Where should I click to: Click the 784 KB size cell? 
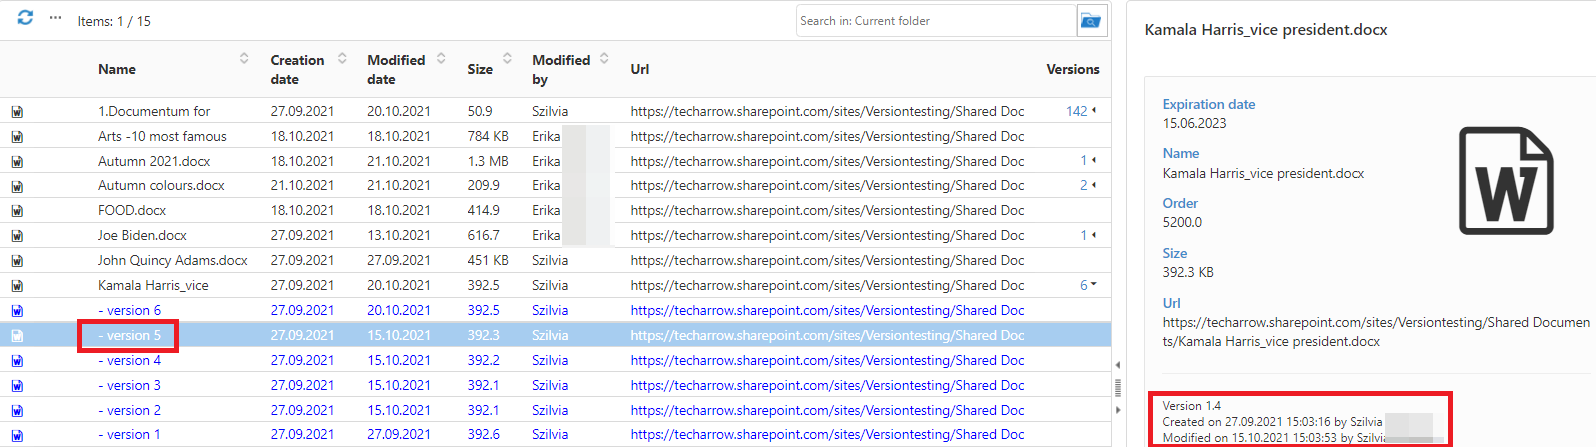tap(488, 136)
